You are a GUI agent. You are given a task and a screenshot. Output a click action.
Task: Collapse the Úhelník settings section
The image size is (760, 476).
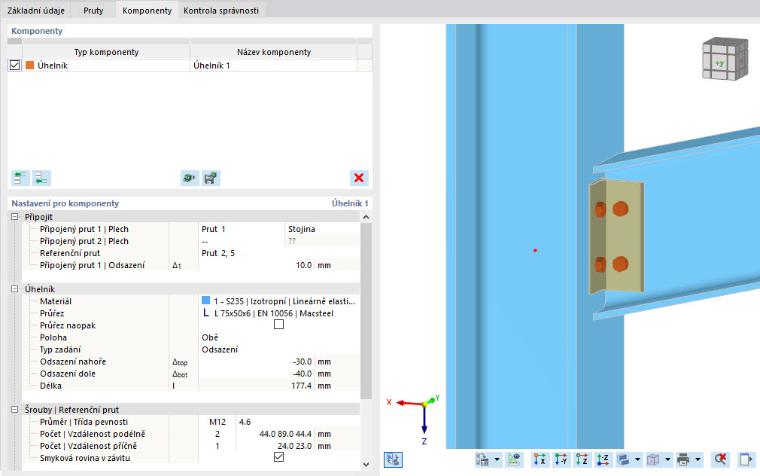tap(15, 289)
